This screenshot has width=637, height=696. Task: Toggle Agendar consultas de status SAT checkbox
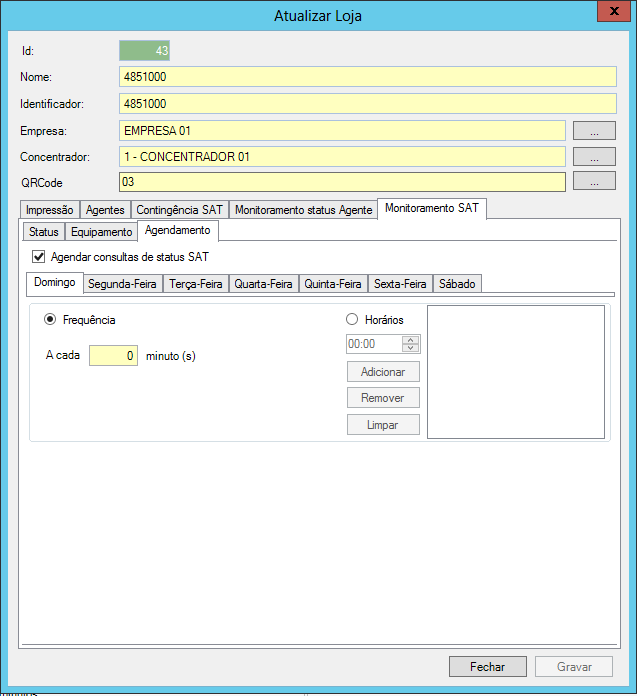[x=40, y=257]
